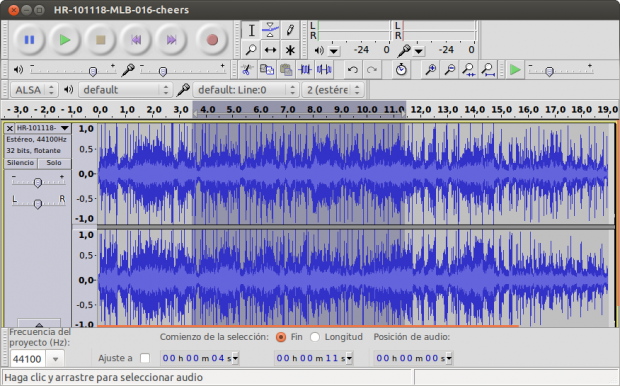620x386 pixels.
Task: Zoom out of the waveform
Action: 450,70
